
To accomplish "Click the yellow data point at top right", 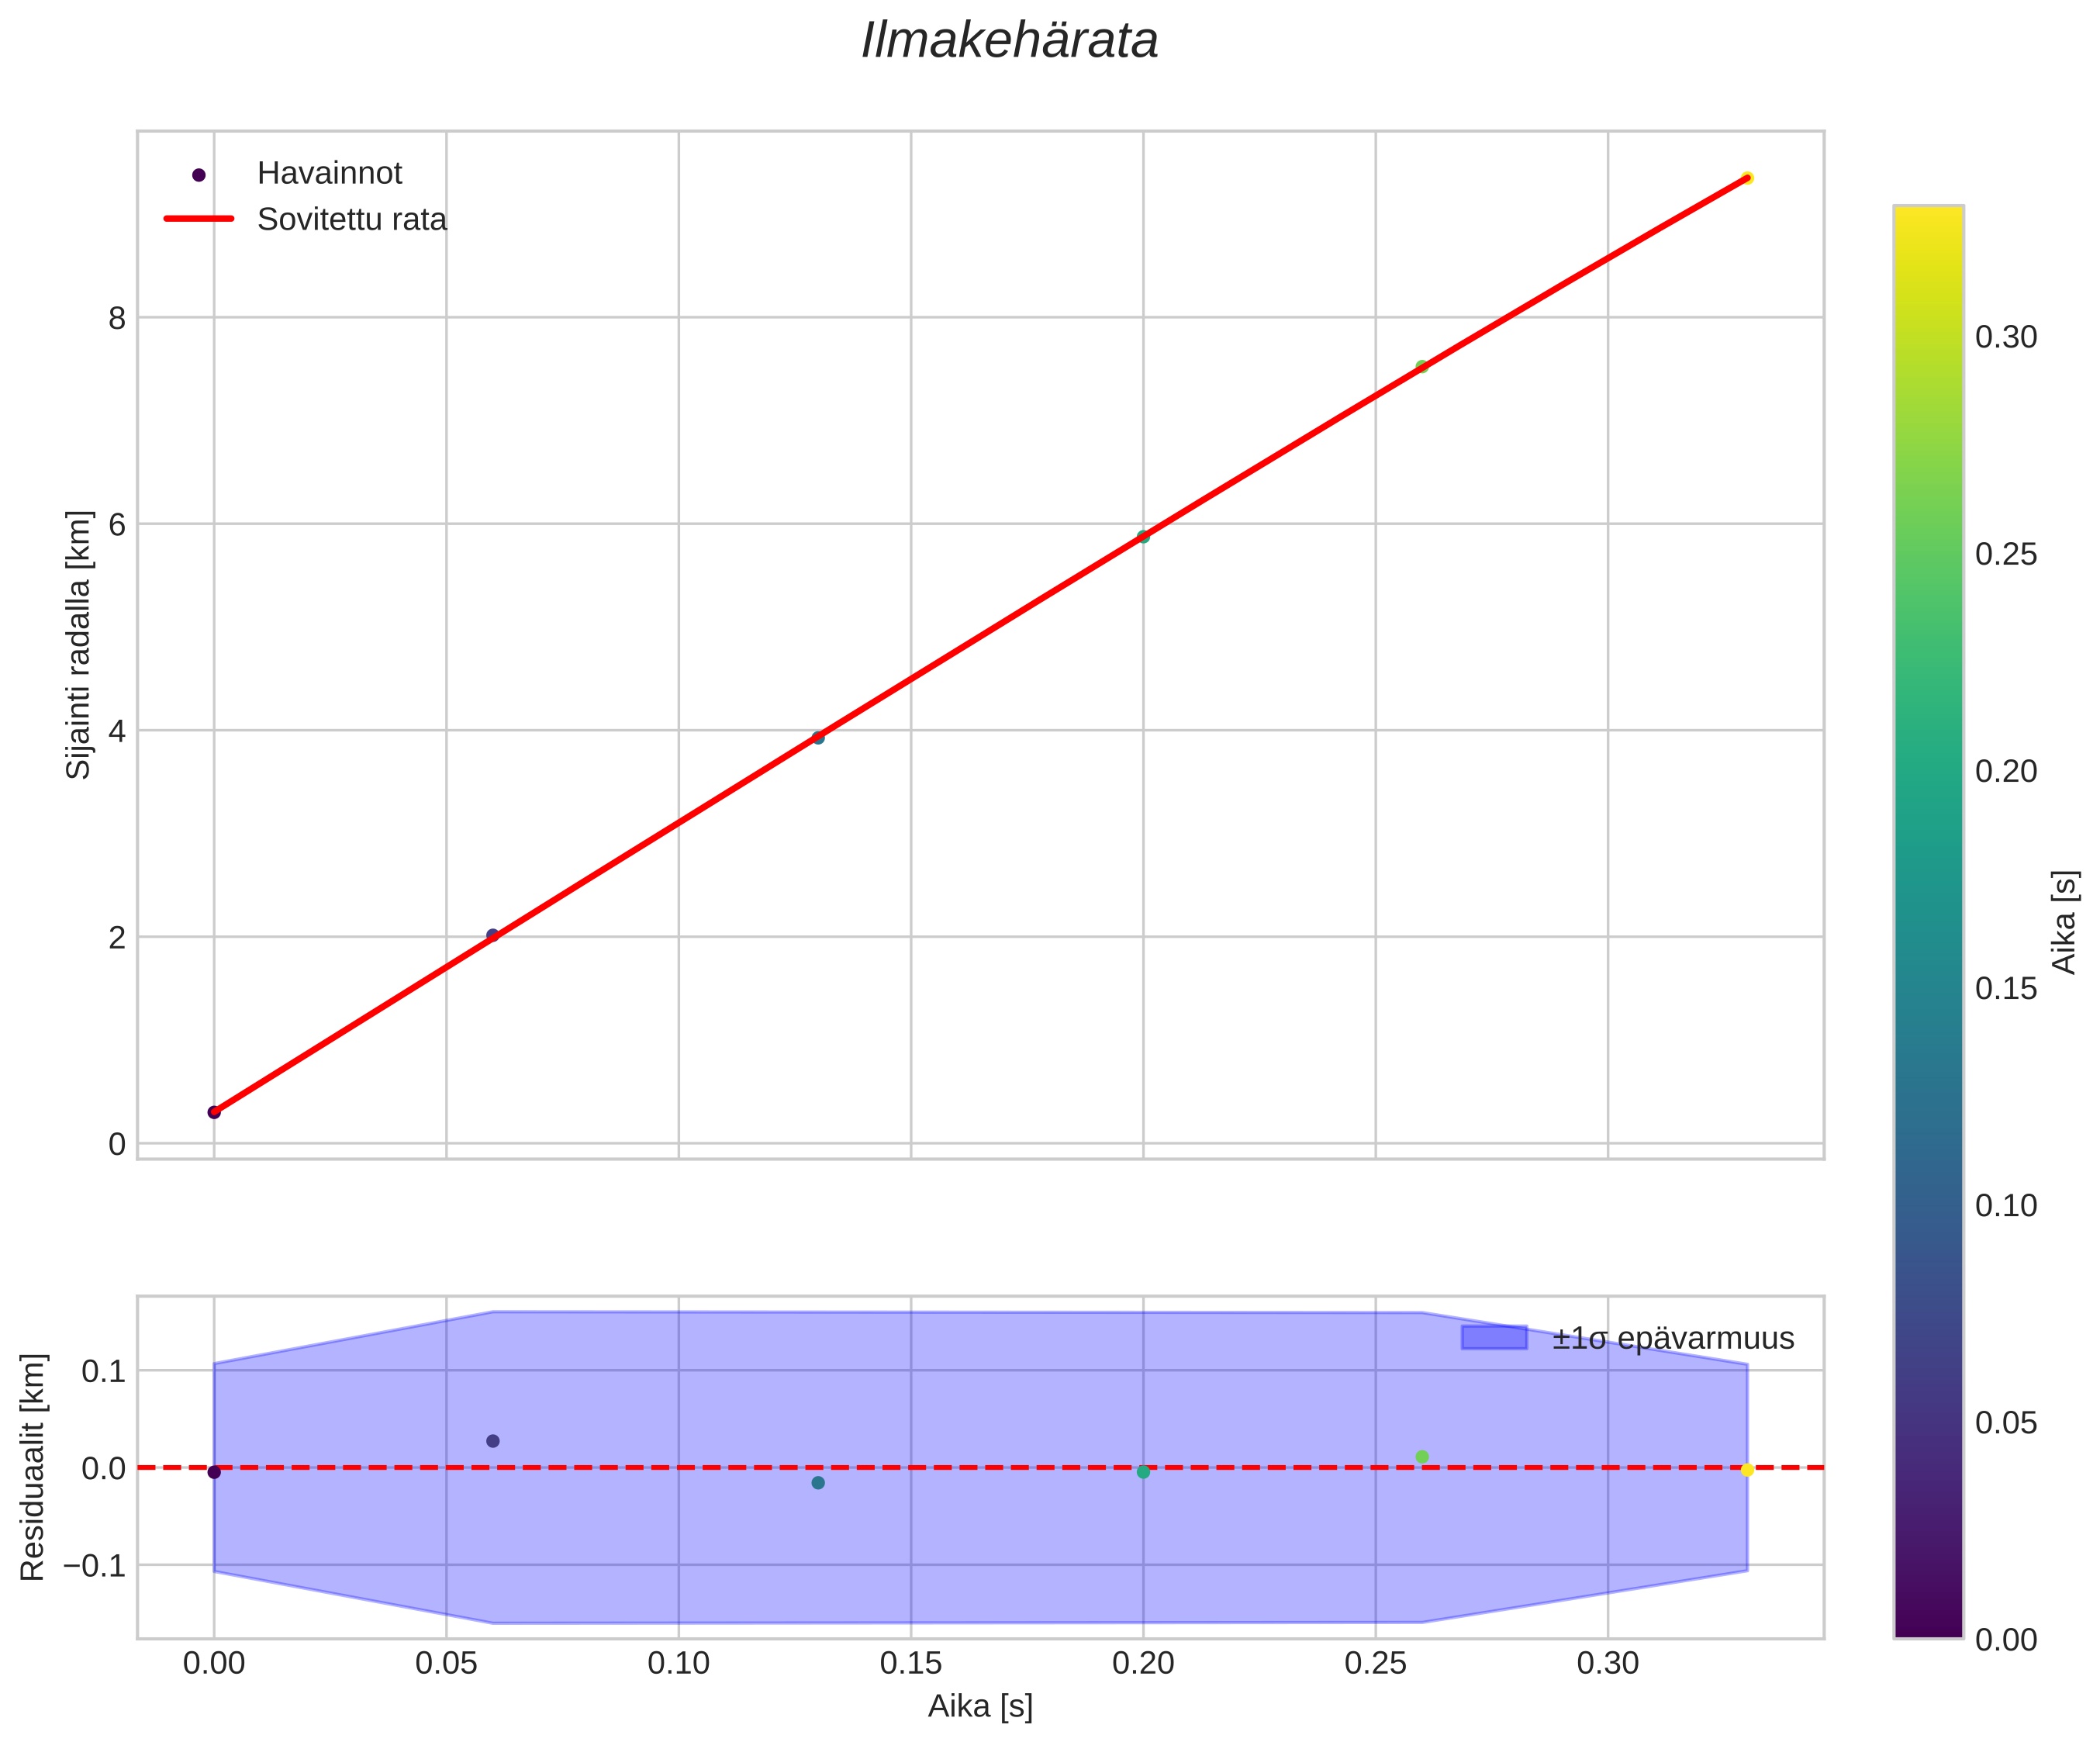I will (1746, 178).
